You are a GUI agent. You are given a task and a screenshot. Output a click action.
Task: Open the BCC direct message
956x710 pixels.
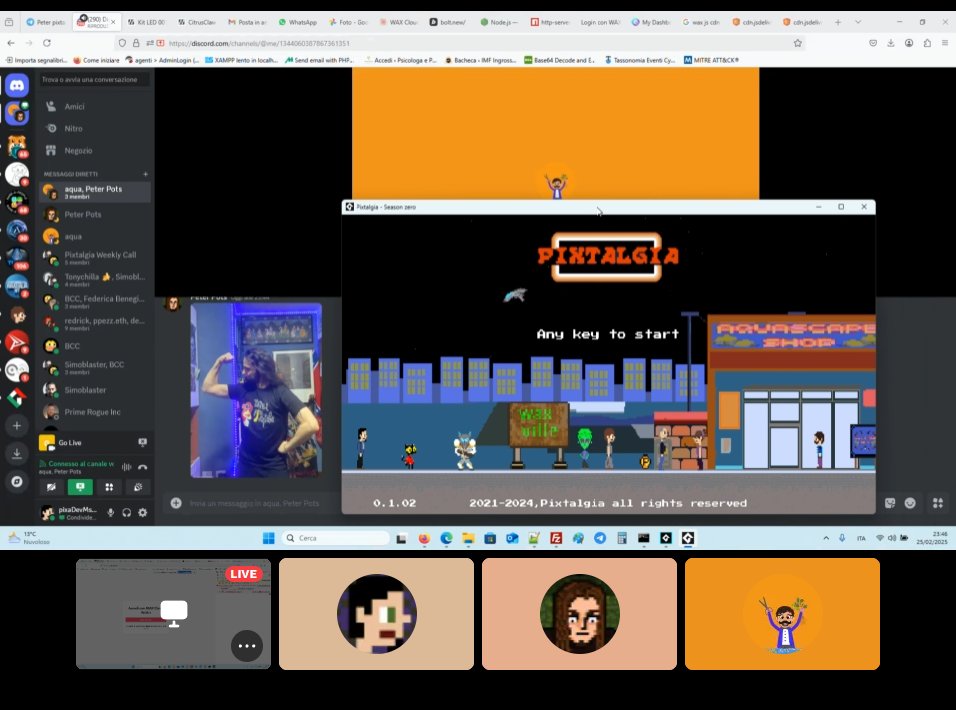click(x=95, y=346)
